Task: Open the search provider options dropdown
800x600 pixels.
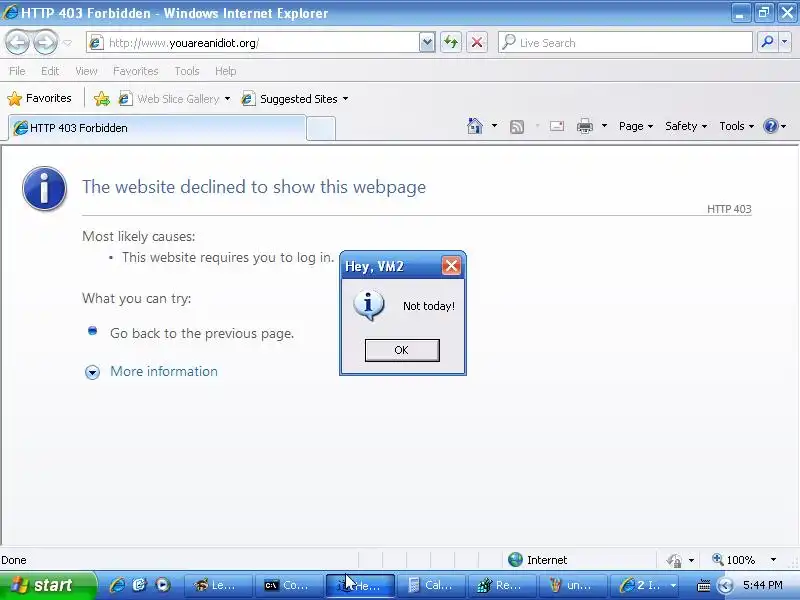Action: click(785, 42)
